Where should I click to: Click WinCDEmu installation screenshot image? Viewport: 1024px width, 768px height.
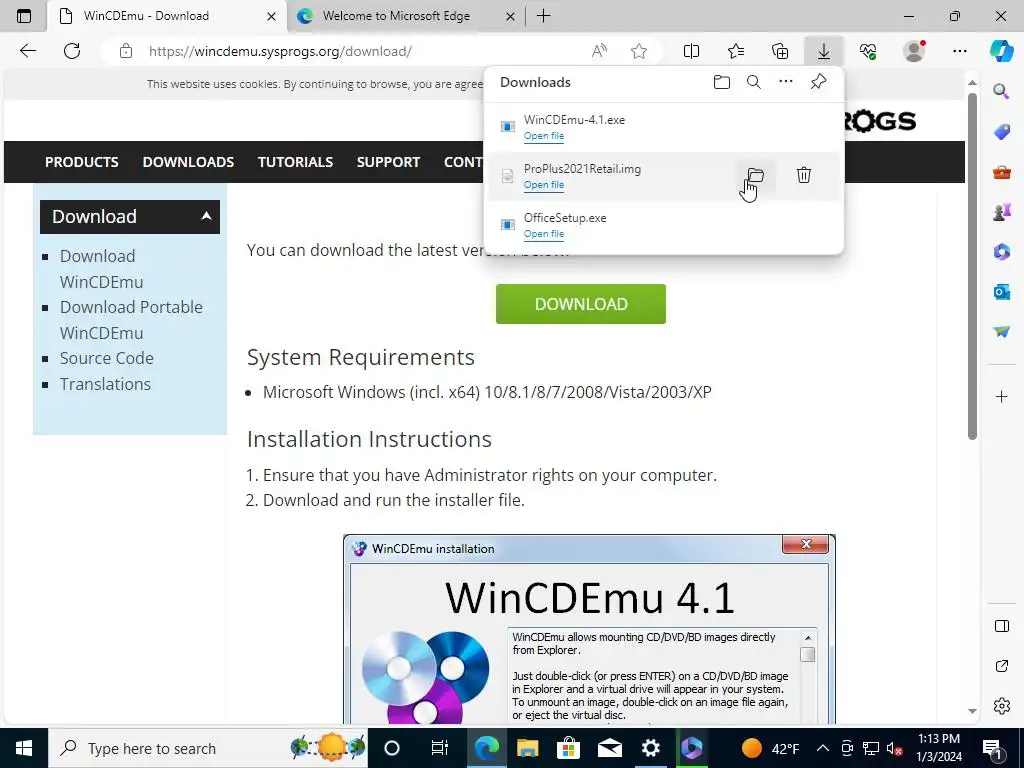589,628
